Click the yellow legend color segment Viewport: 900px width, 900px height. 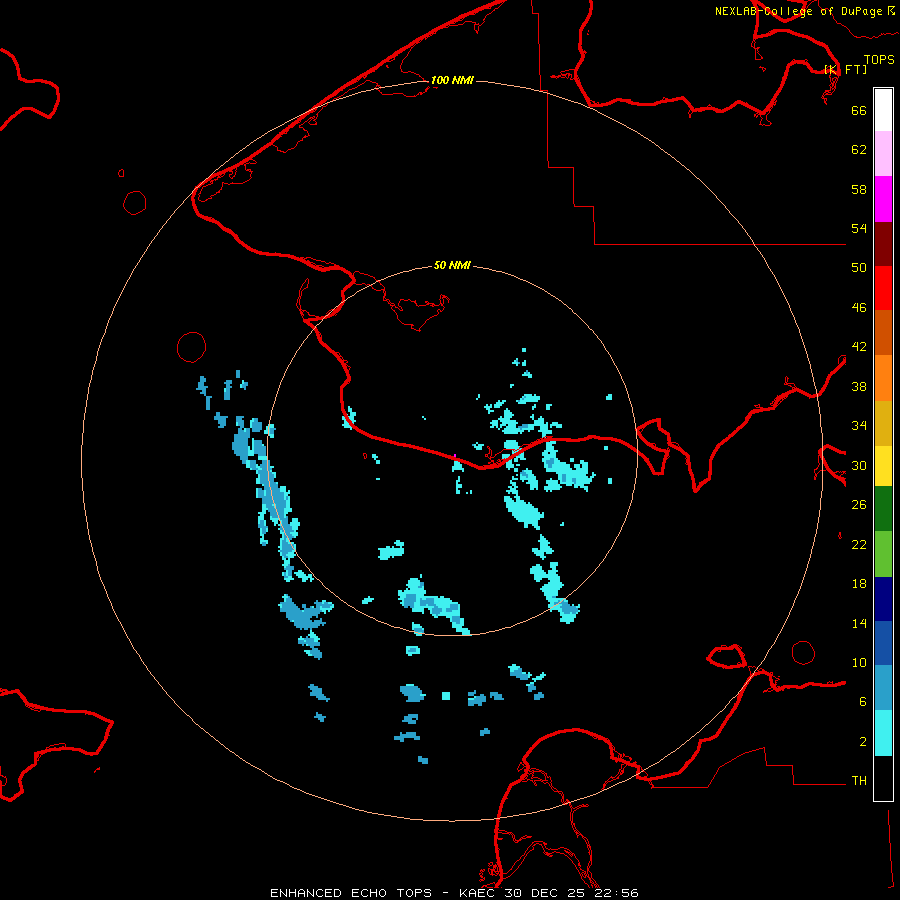tap(883, 466)
